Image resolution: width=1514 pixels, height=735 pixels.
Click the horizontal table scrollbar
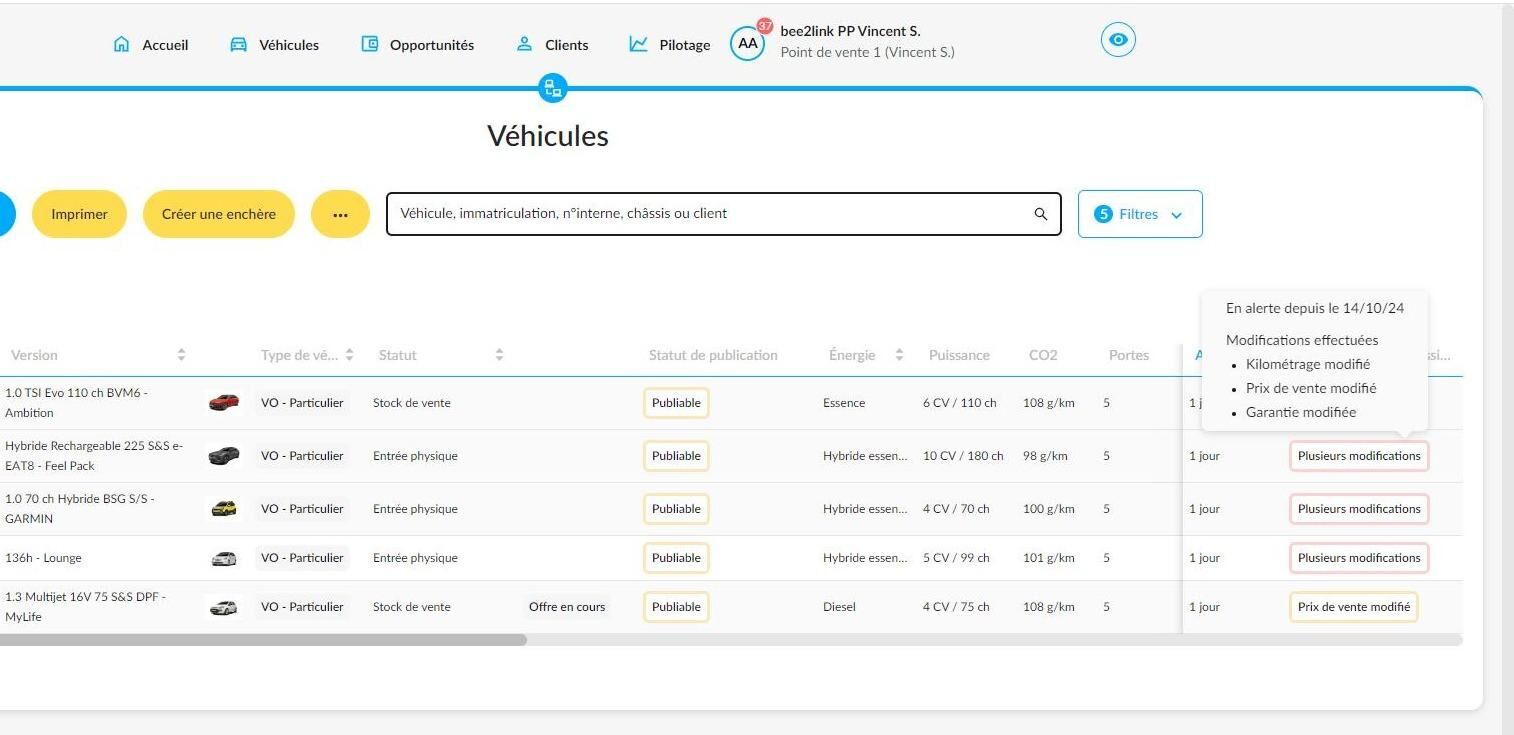[263, 640]
